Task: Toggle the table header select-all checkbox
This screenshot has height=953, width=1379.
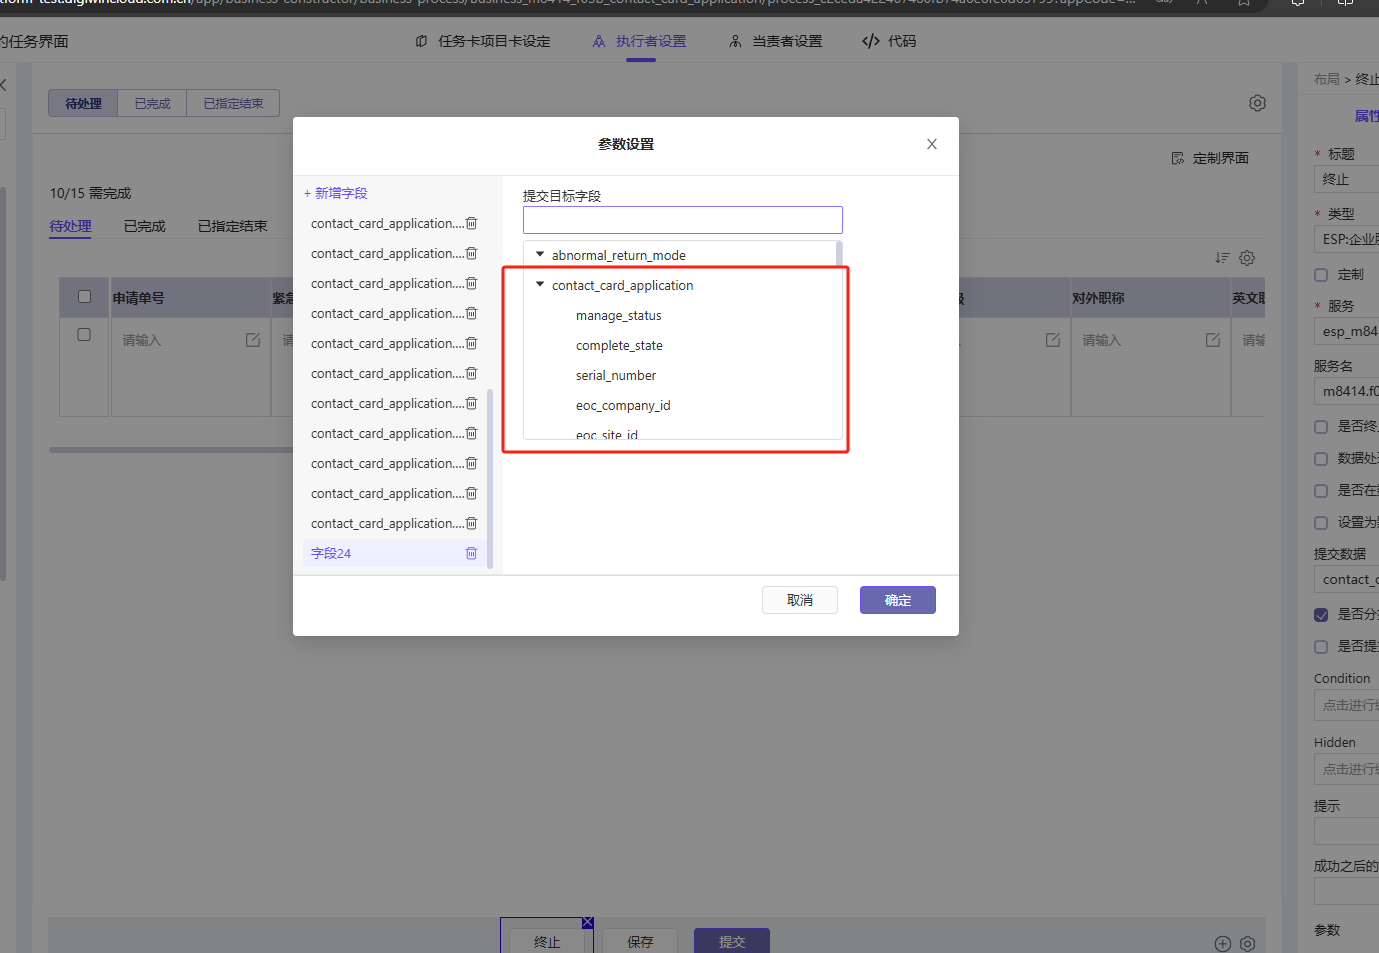Action: pyautogui.click(x=85, y=297)
